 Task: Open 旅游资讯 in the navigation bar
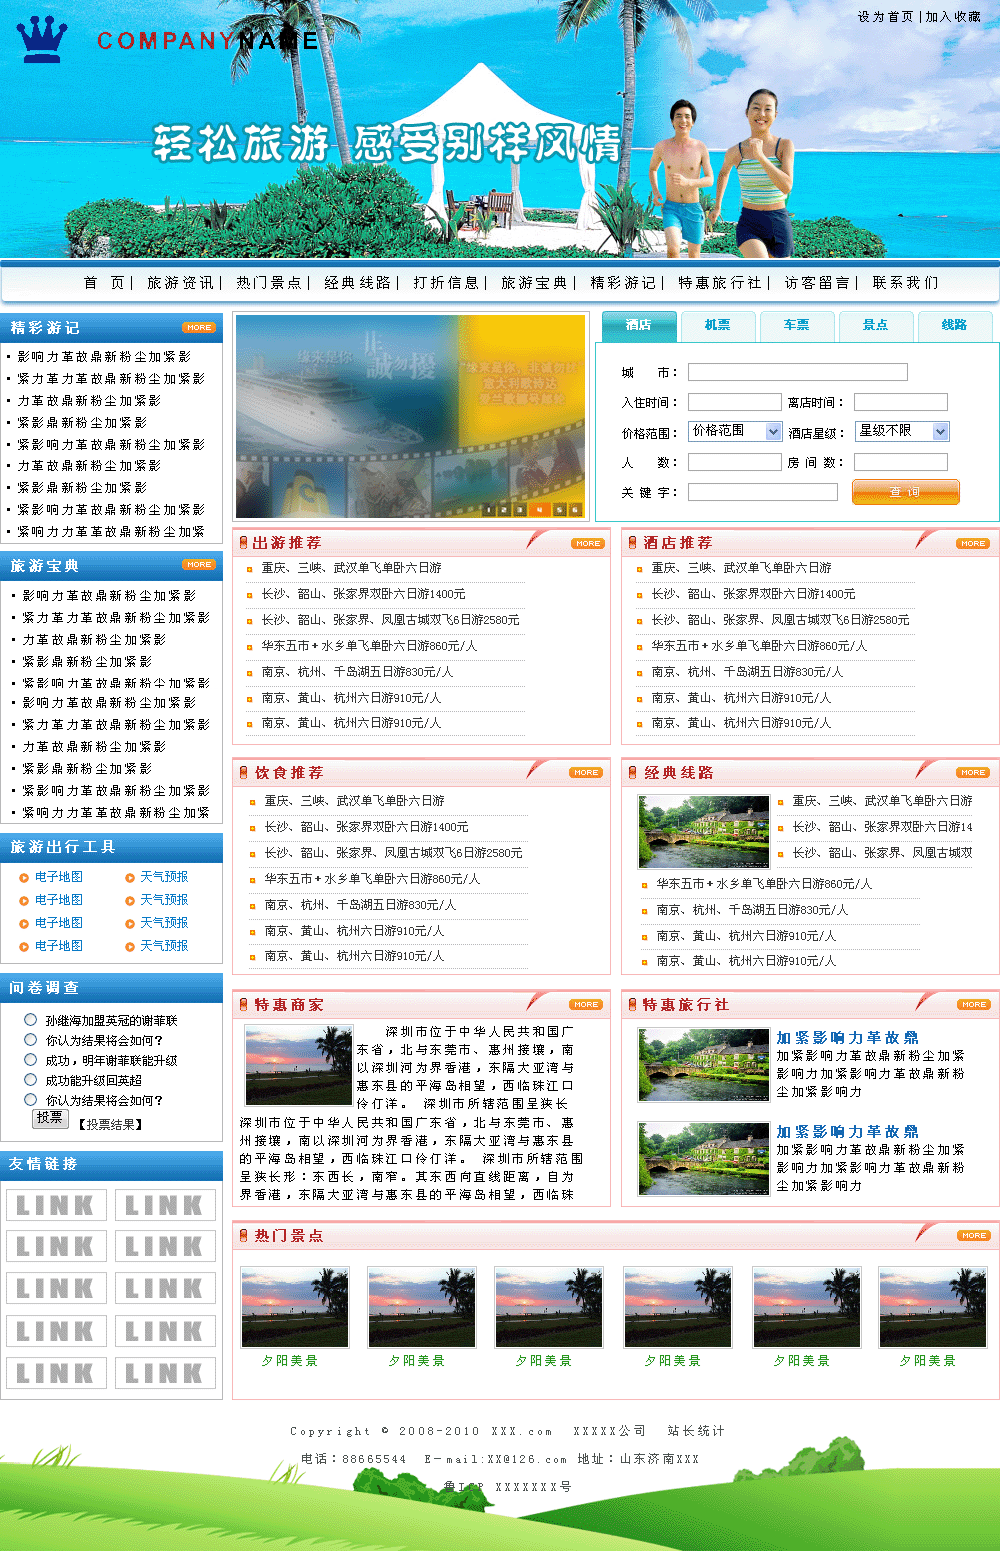pyautogui.click(x=181, y=283)
